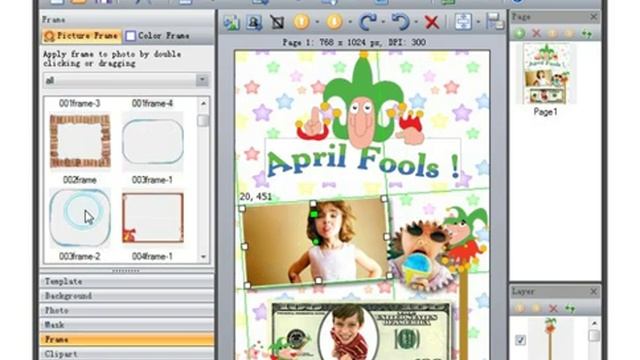
Task: Select the 004frame-1 red border thumbnail
Action: (x=153, y=218)
